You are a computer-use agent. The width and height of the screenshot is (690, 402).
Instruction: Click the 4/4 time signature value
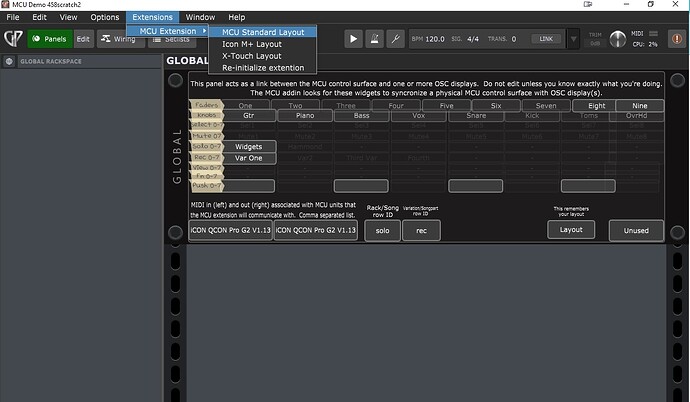coord(473,39)
